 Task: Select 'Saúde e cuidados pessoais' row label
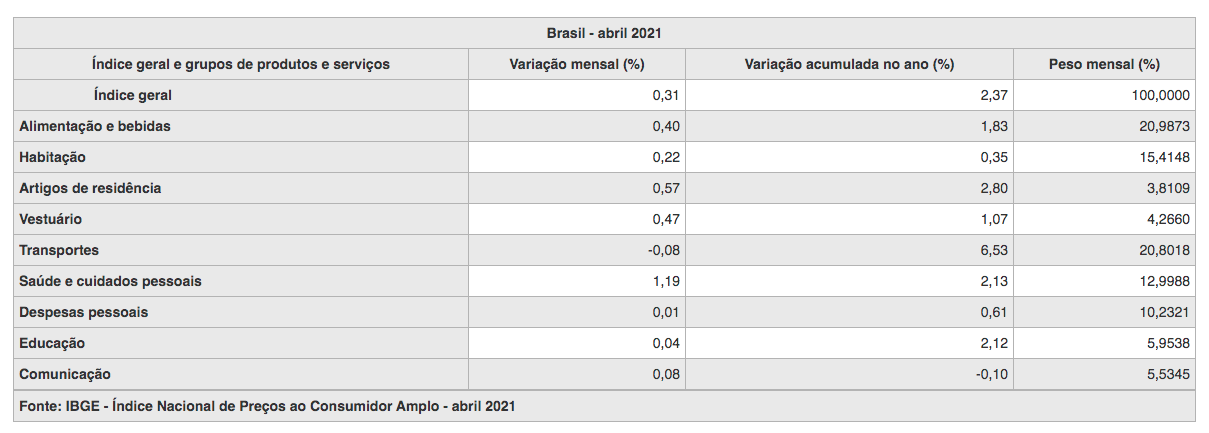110,281
